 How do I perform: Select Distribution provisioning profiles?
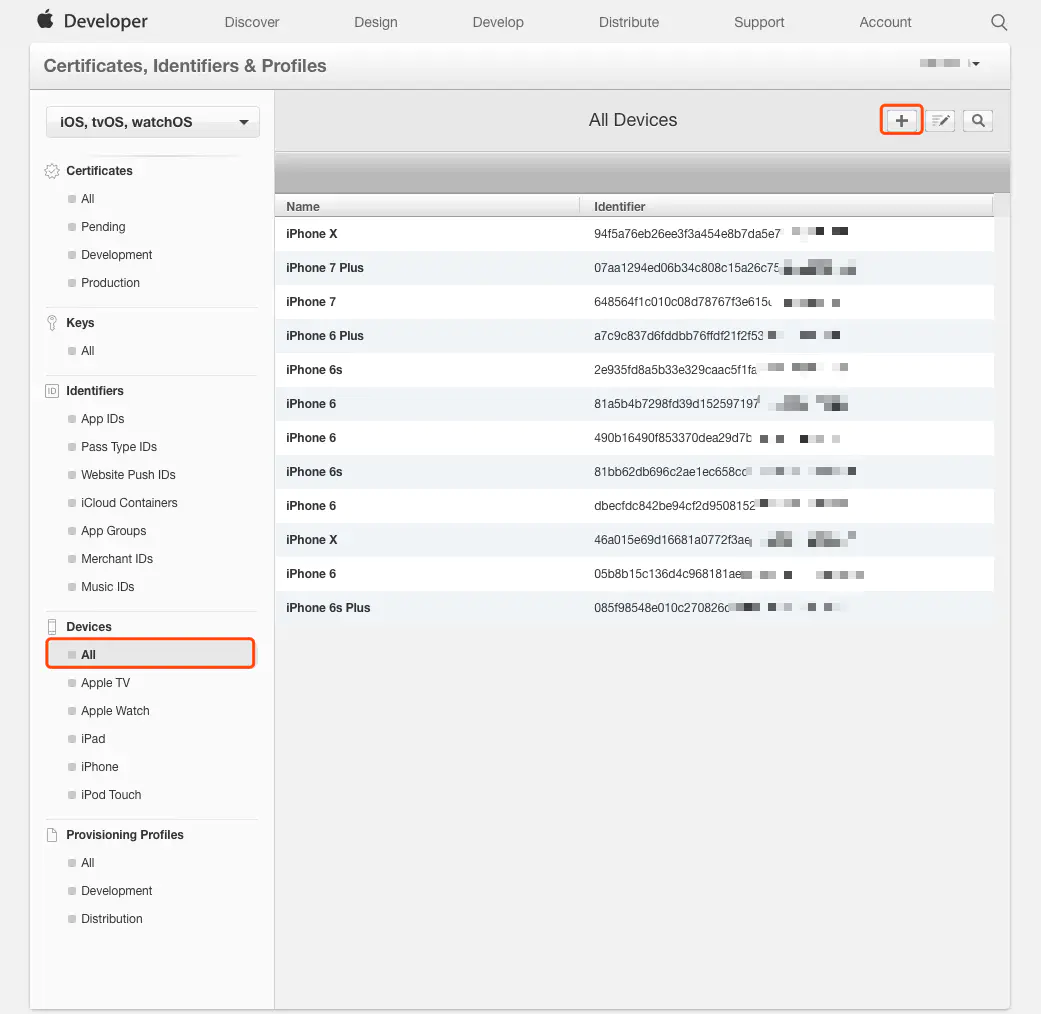tap(112, 918)
